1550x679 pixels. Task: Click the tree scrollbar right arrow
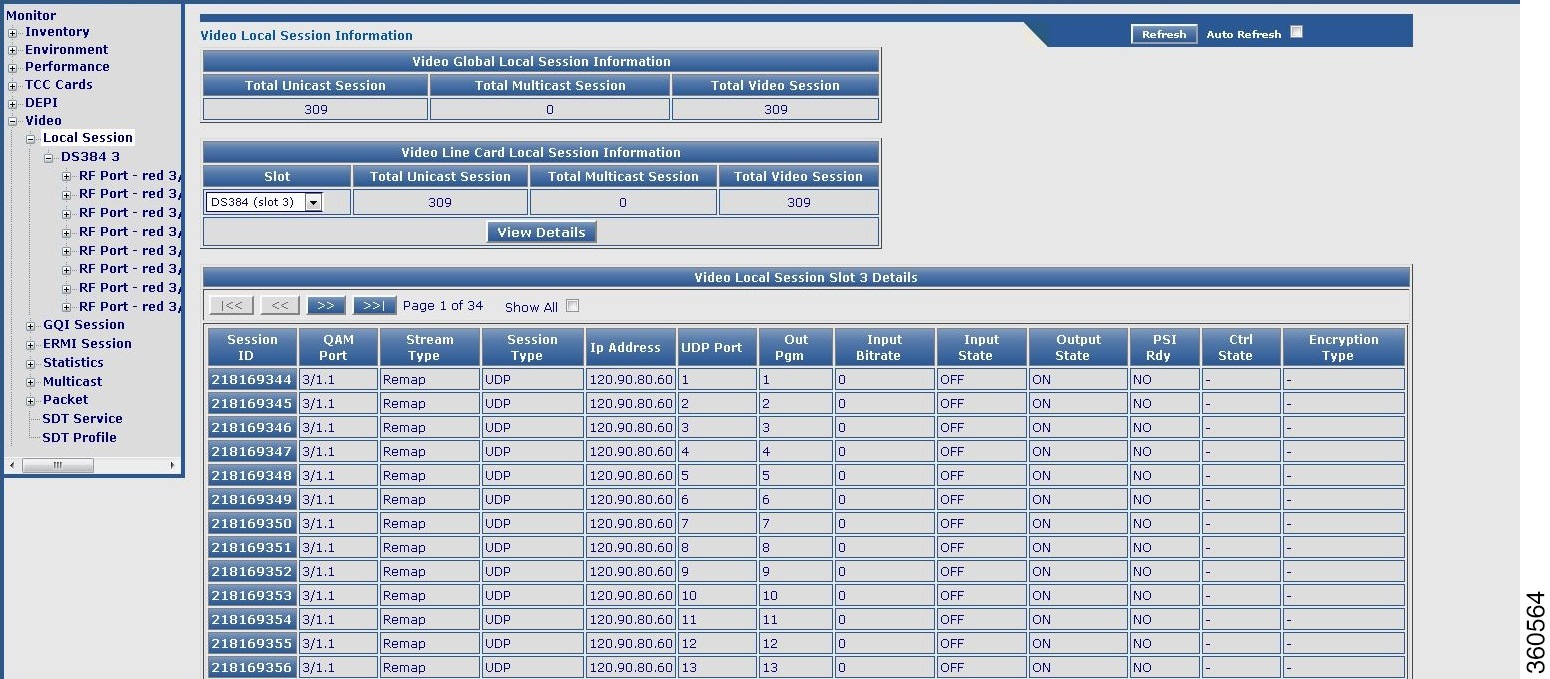click(x=172, y=465)
